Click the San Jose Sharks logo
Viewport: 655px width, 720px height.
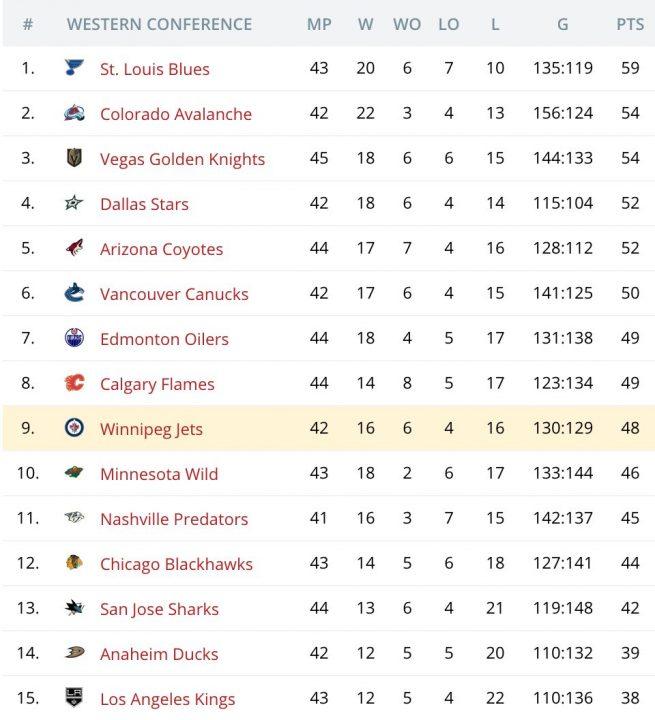click(74, 608)
